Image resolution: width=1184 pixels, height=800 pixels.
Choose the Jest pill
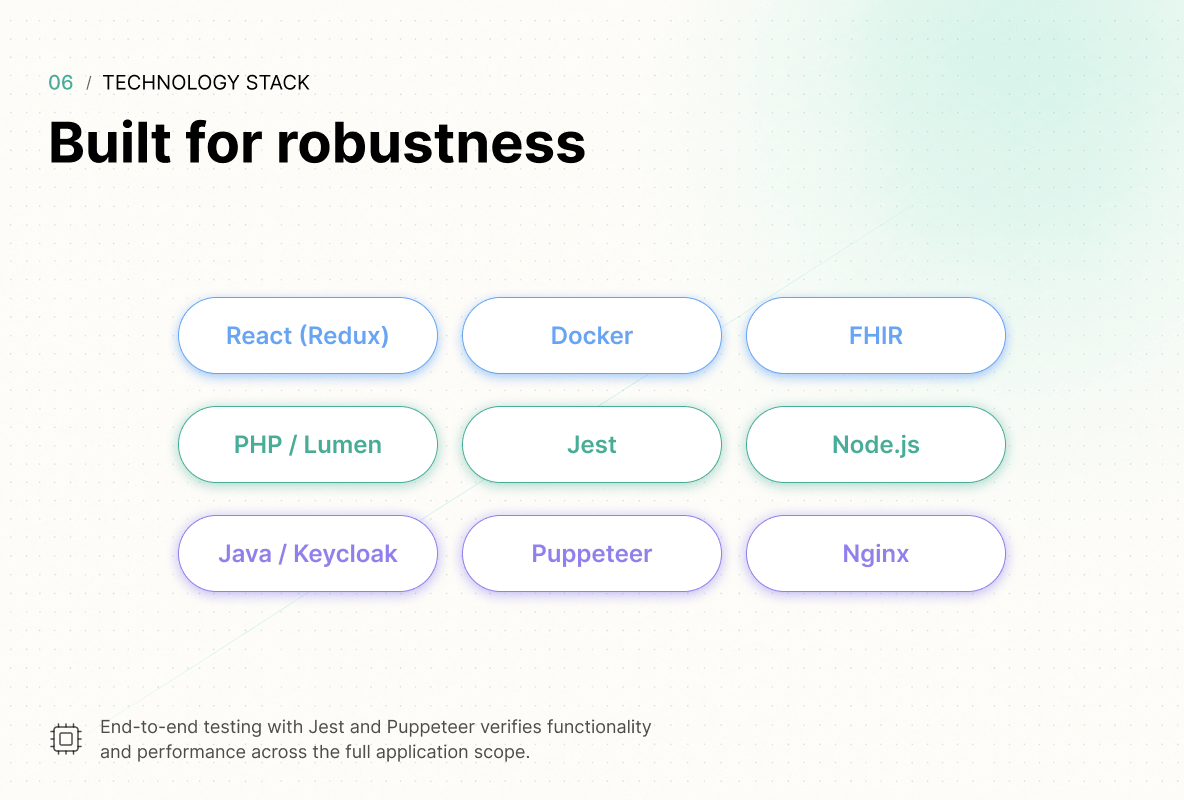[592, 445]
